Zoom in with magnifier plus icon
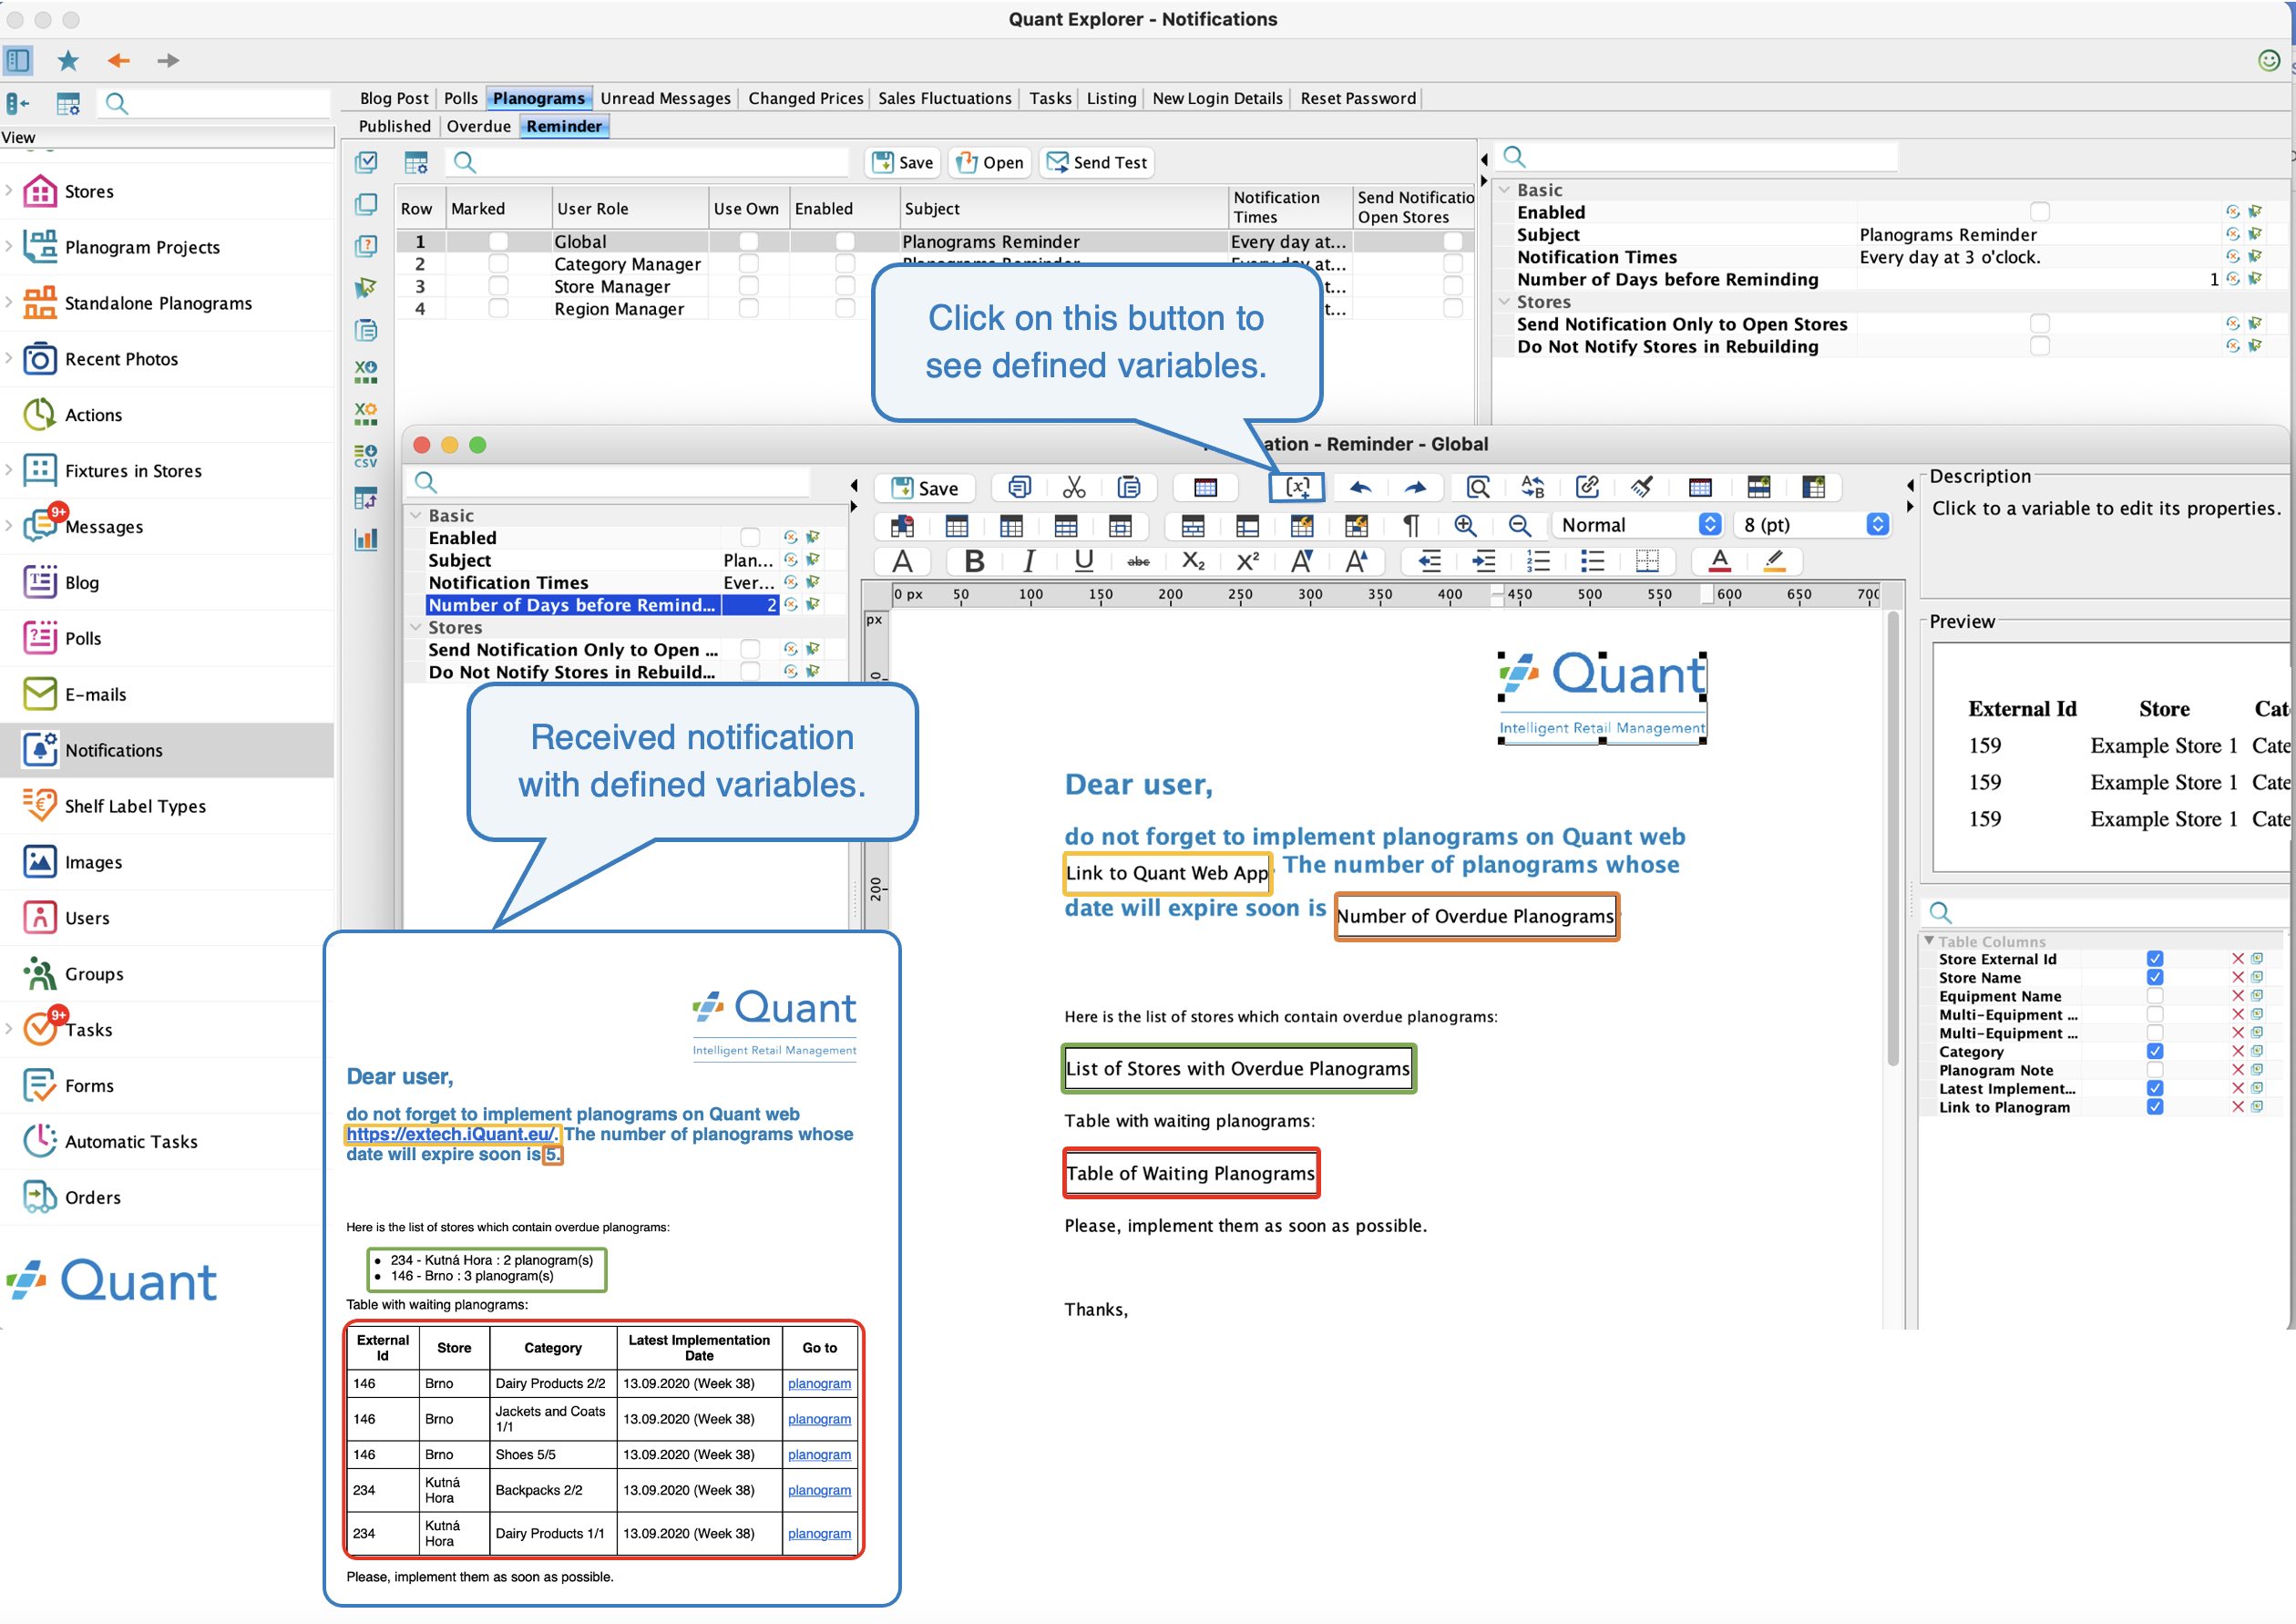2296x1624 pixels. click(1465, 525)
